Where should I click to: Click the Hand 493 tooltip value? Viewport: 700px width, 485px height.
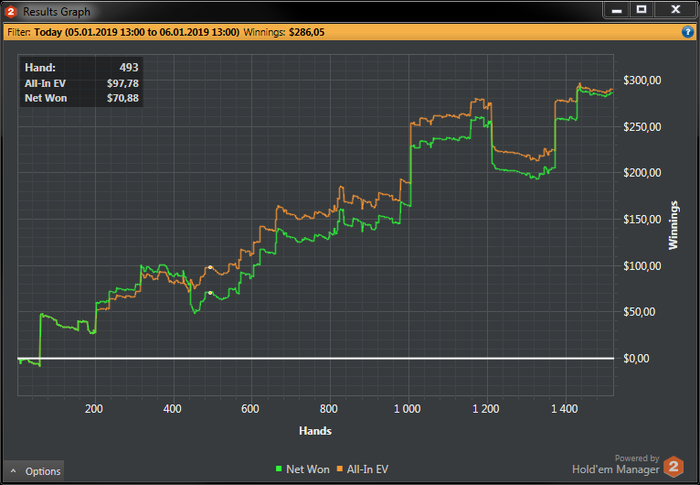pos(129,67)
